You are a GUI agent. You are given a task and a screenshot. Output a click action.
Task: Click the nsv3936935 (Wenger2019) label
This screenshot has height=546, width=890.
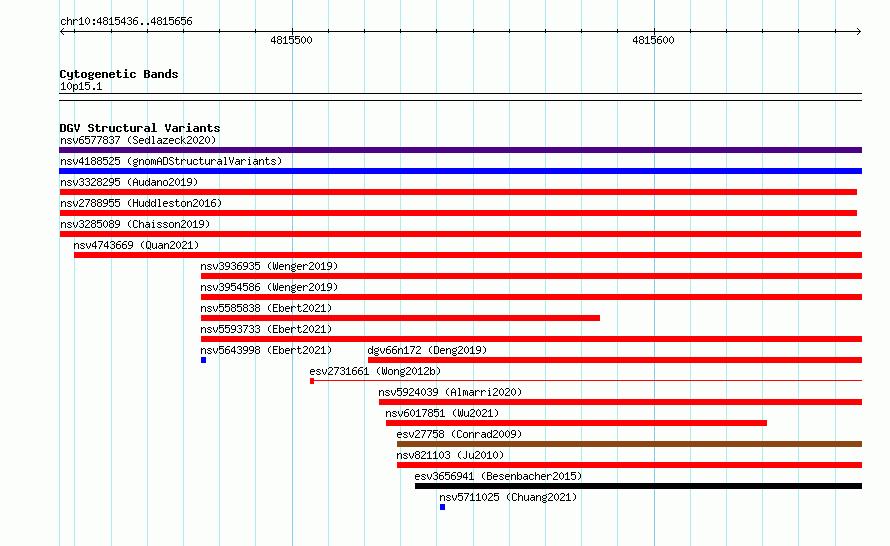(x=269, y=266)
